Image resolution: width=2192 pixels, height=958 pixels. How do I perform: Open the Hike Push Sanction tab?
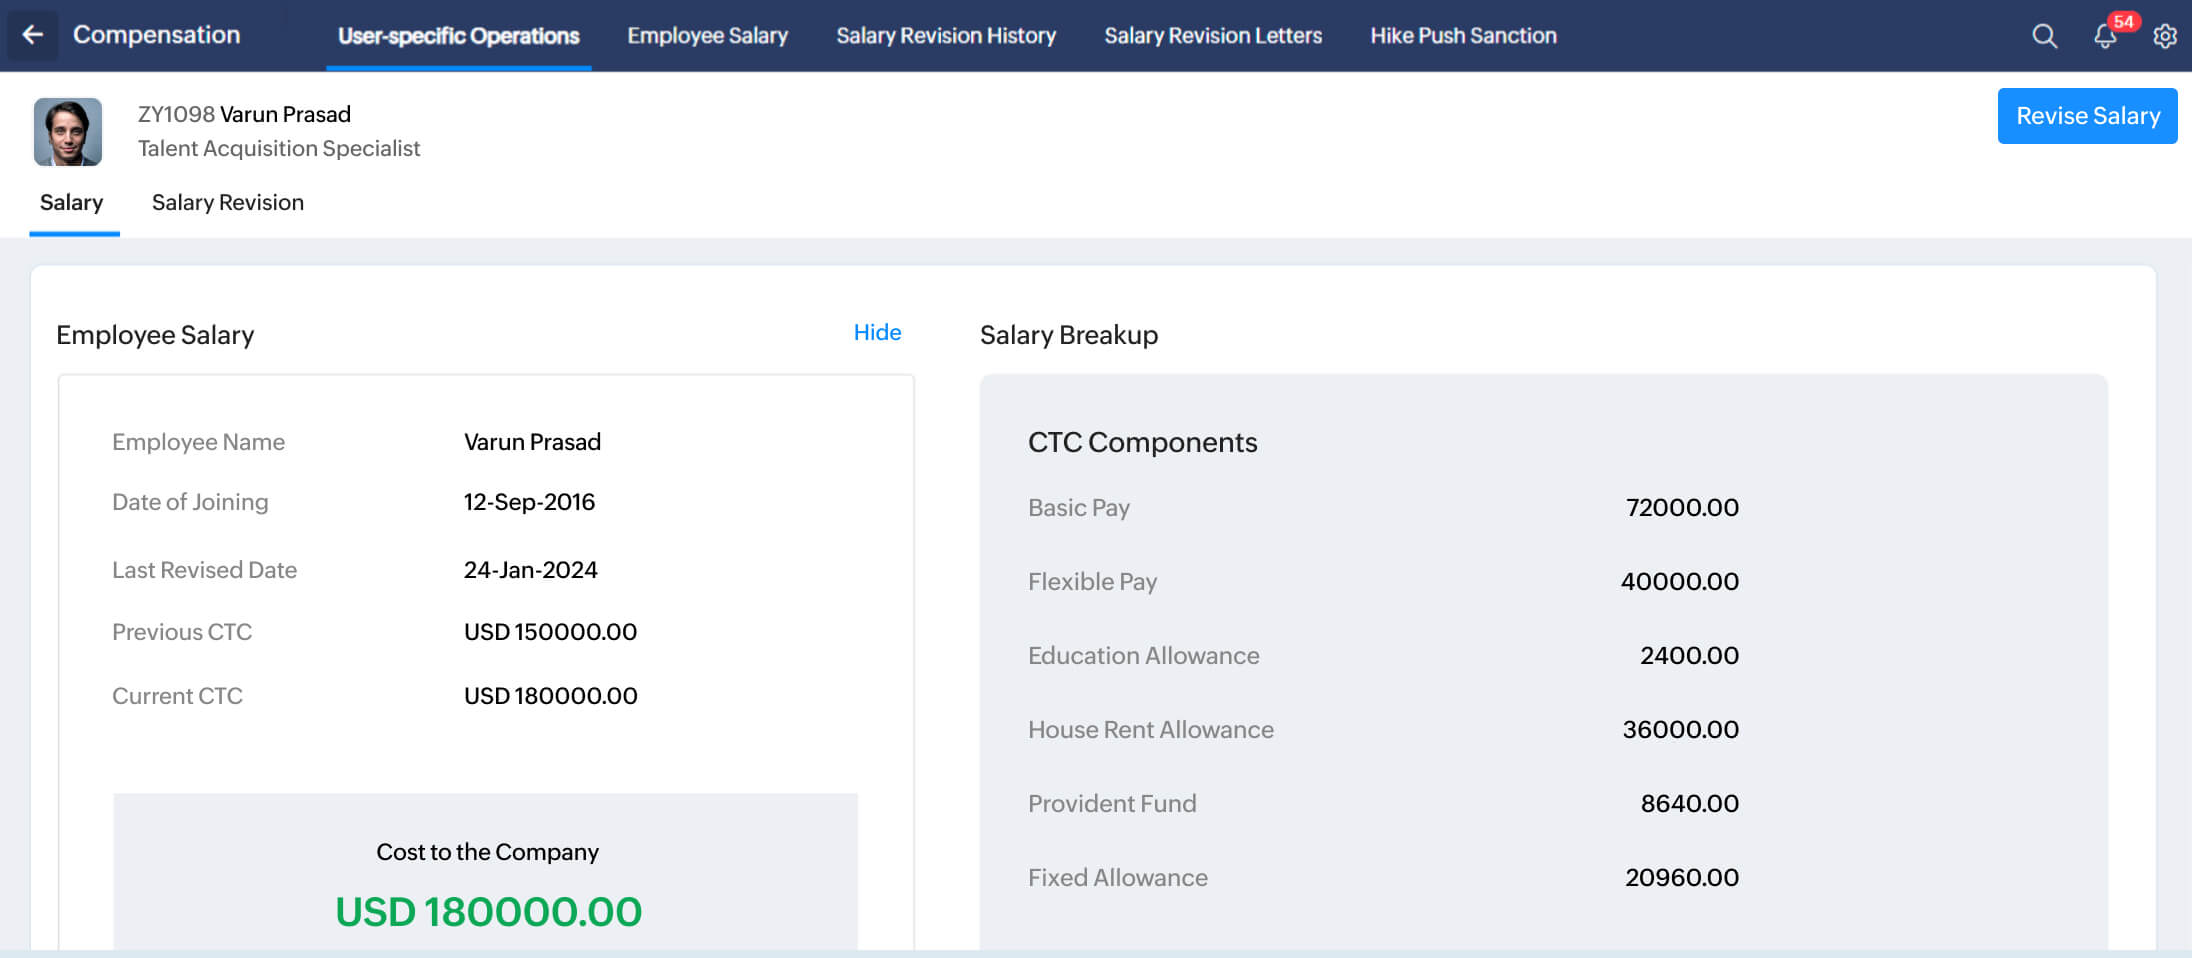(1463, 36)
